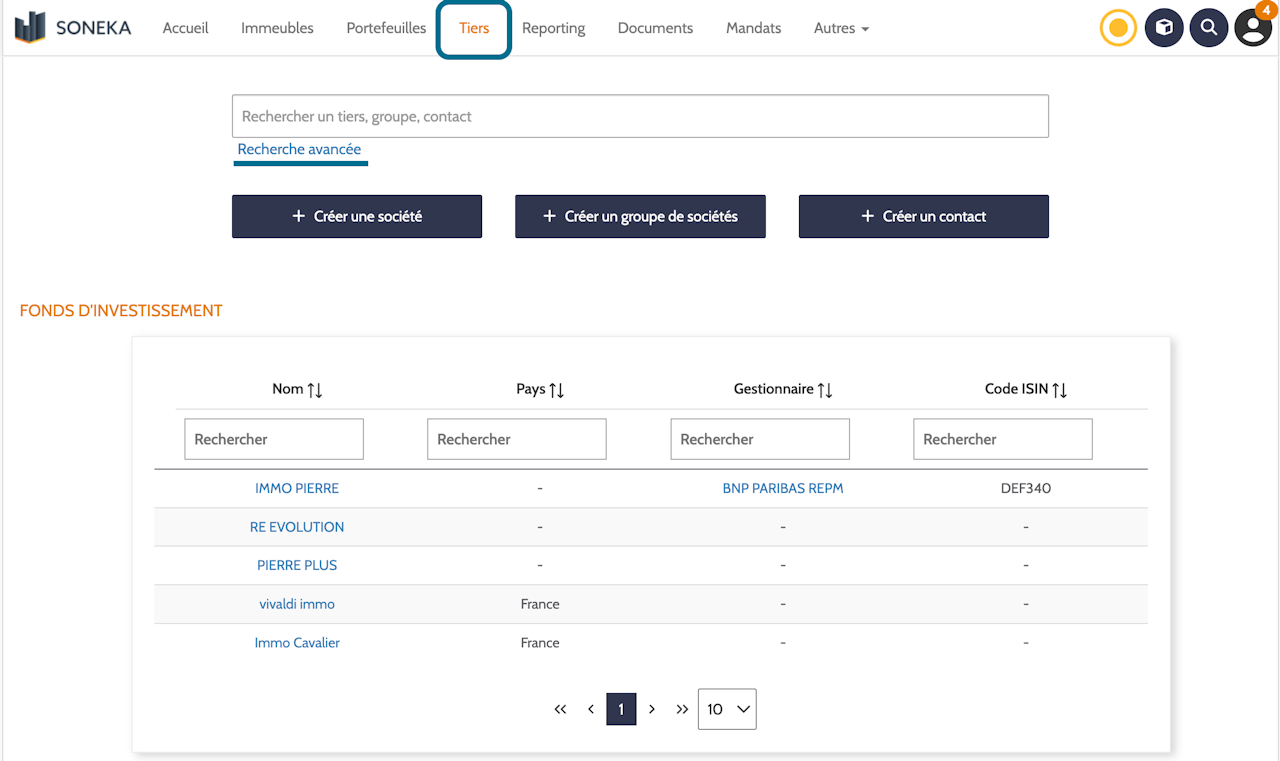The height and width of the screenshot is (761, 1280).
Task: Click Créer une société button
Action: pyautogui.click(x=357, y=216)
